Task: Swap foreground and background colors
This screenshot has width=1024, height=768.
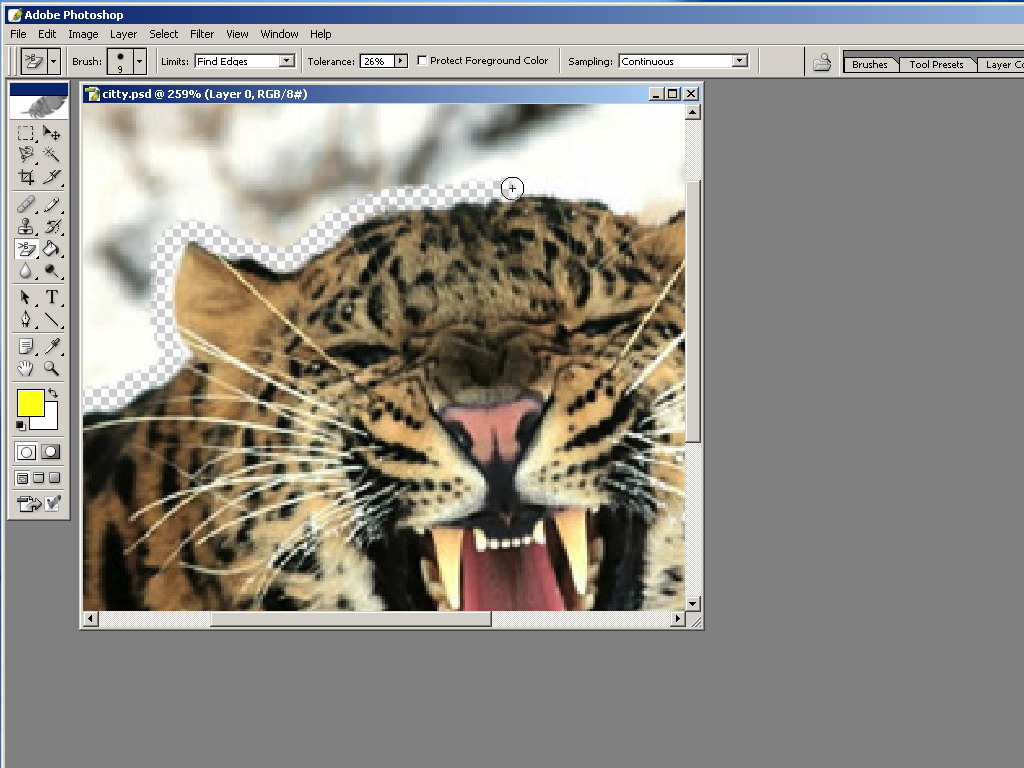Action: tap(53, 394)
